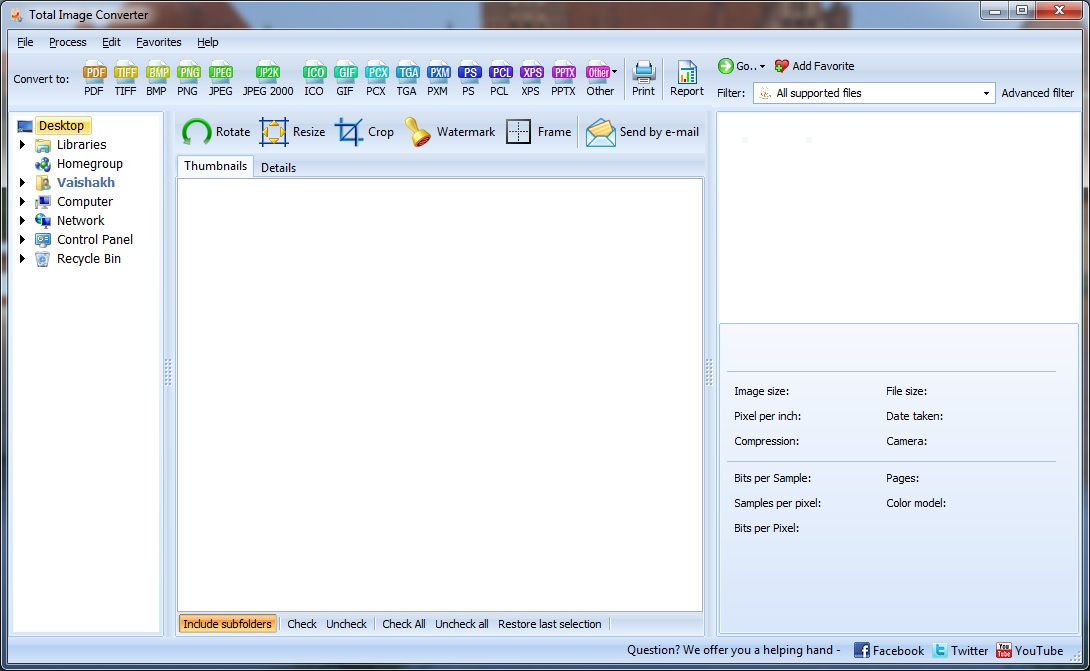Open the Watermark tool
This screenshot has width=1090, height=671.
[x=450, y=131]
